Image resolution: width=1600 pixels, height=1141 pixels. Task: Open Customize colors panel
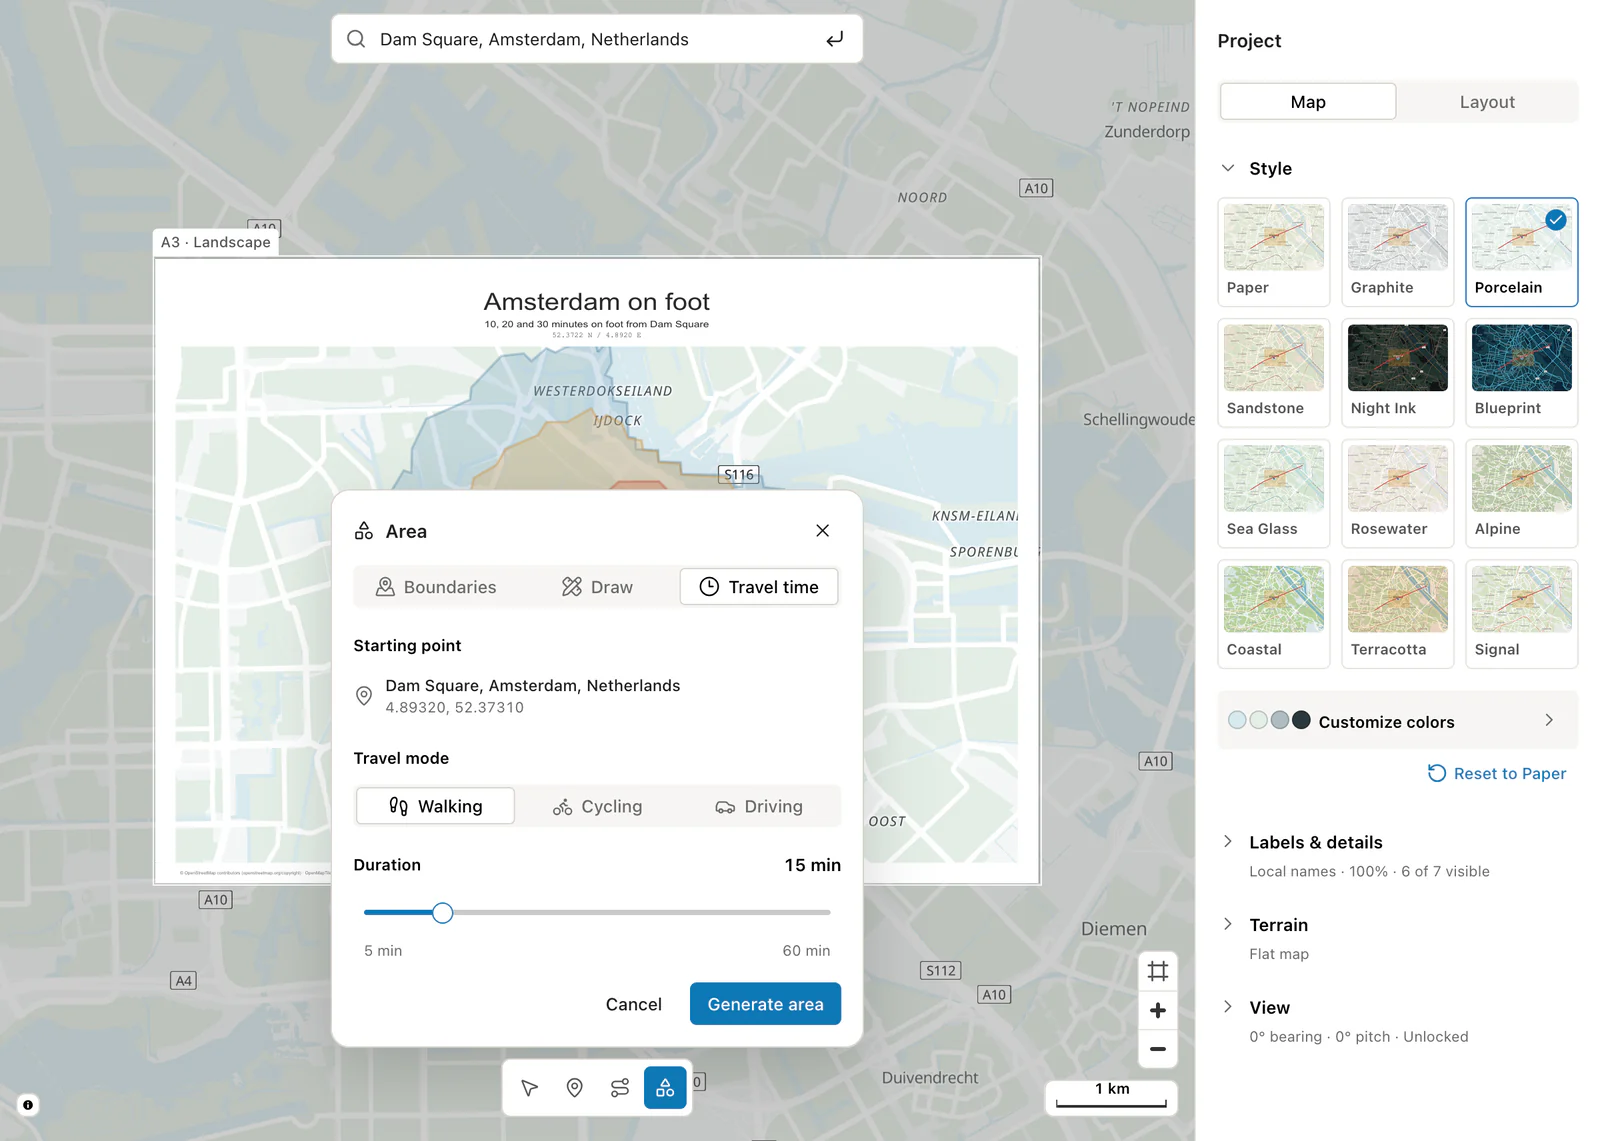(x=1398, y=721)
